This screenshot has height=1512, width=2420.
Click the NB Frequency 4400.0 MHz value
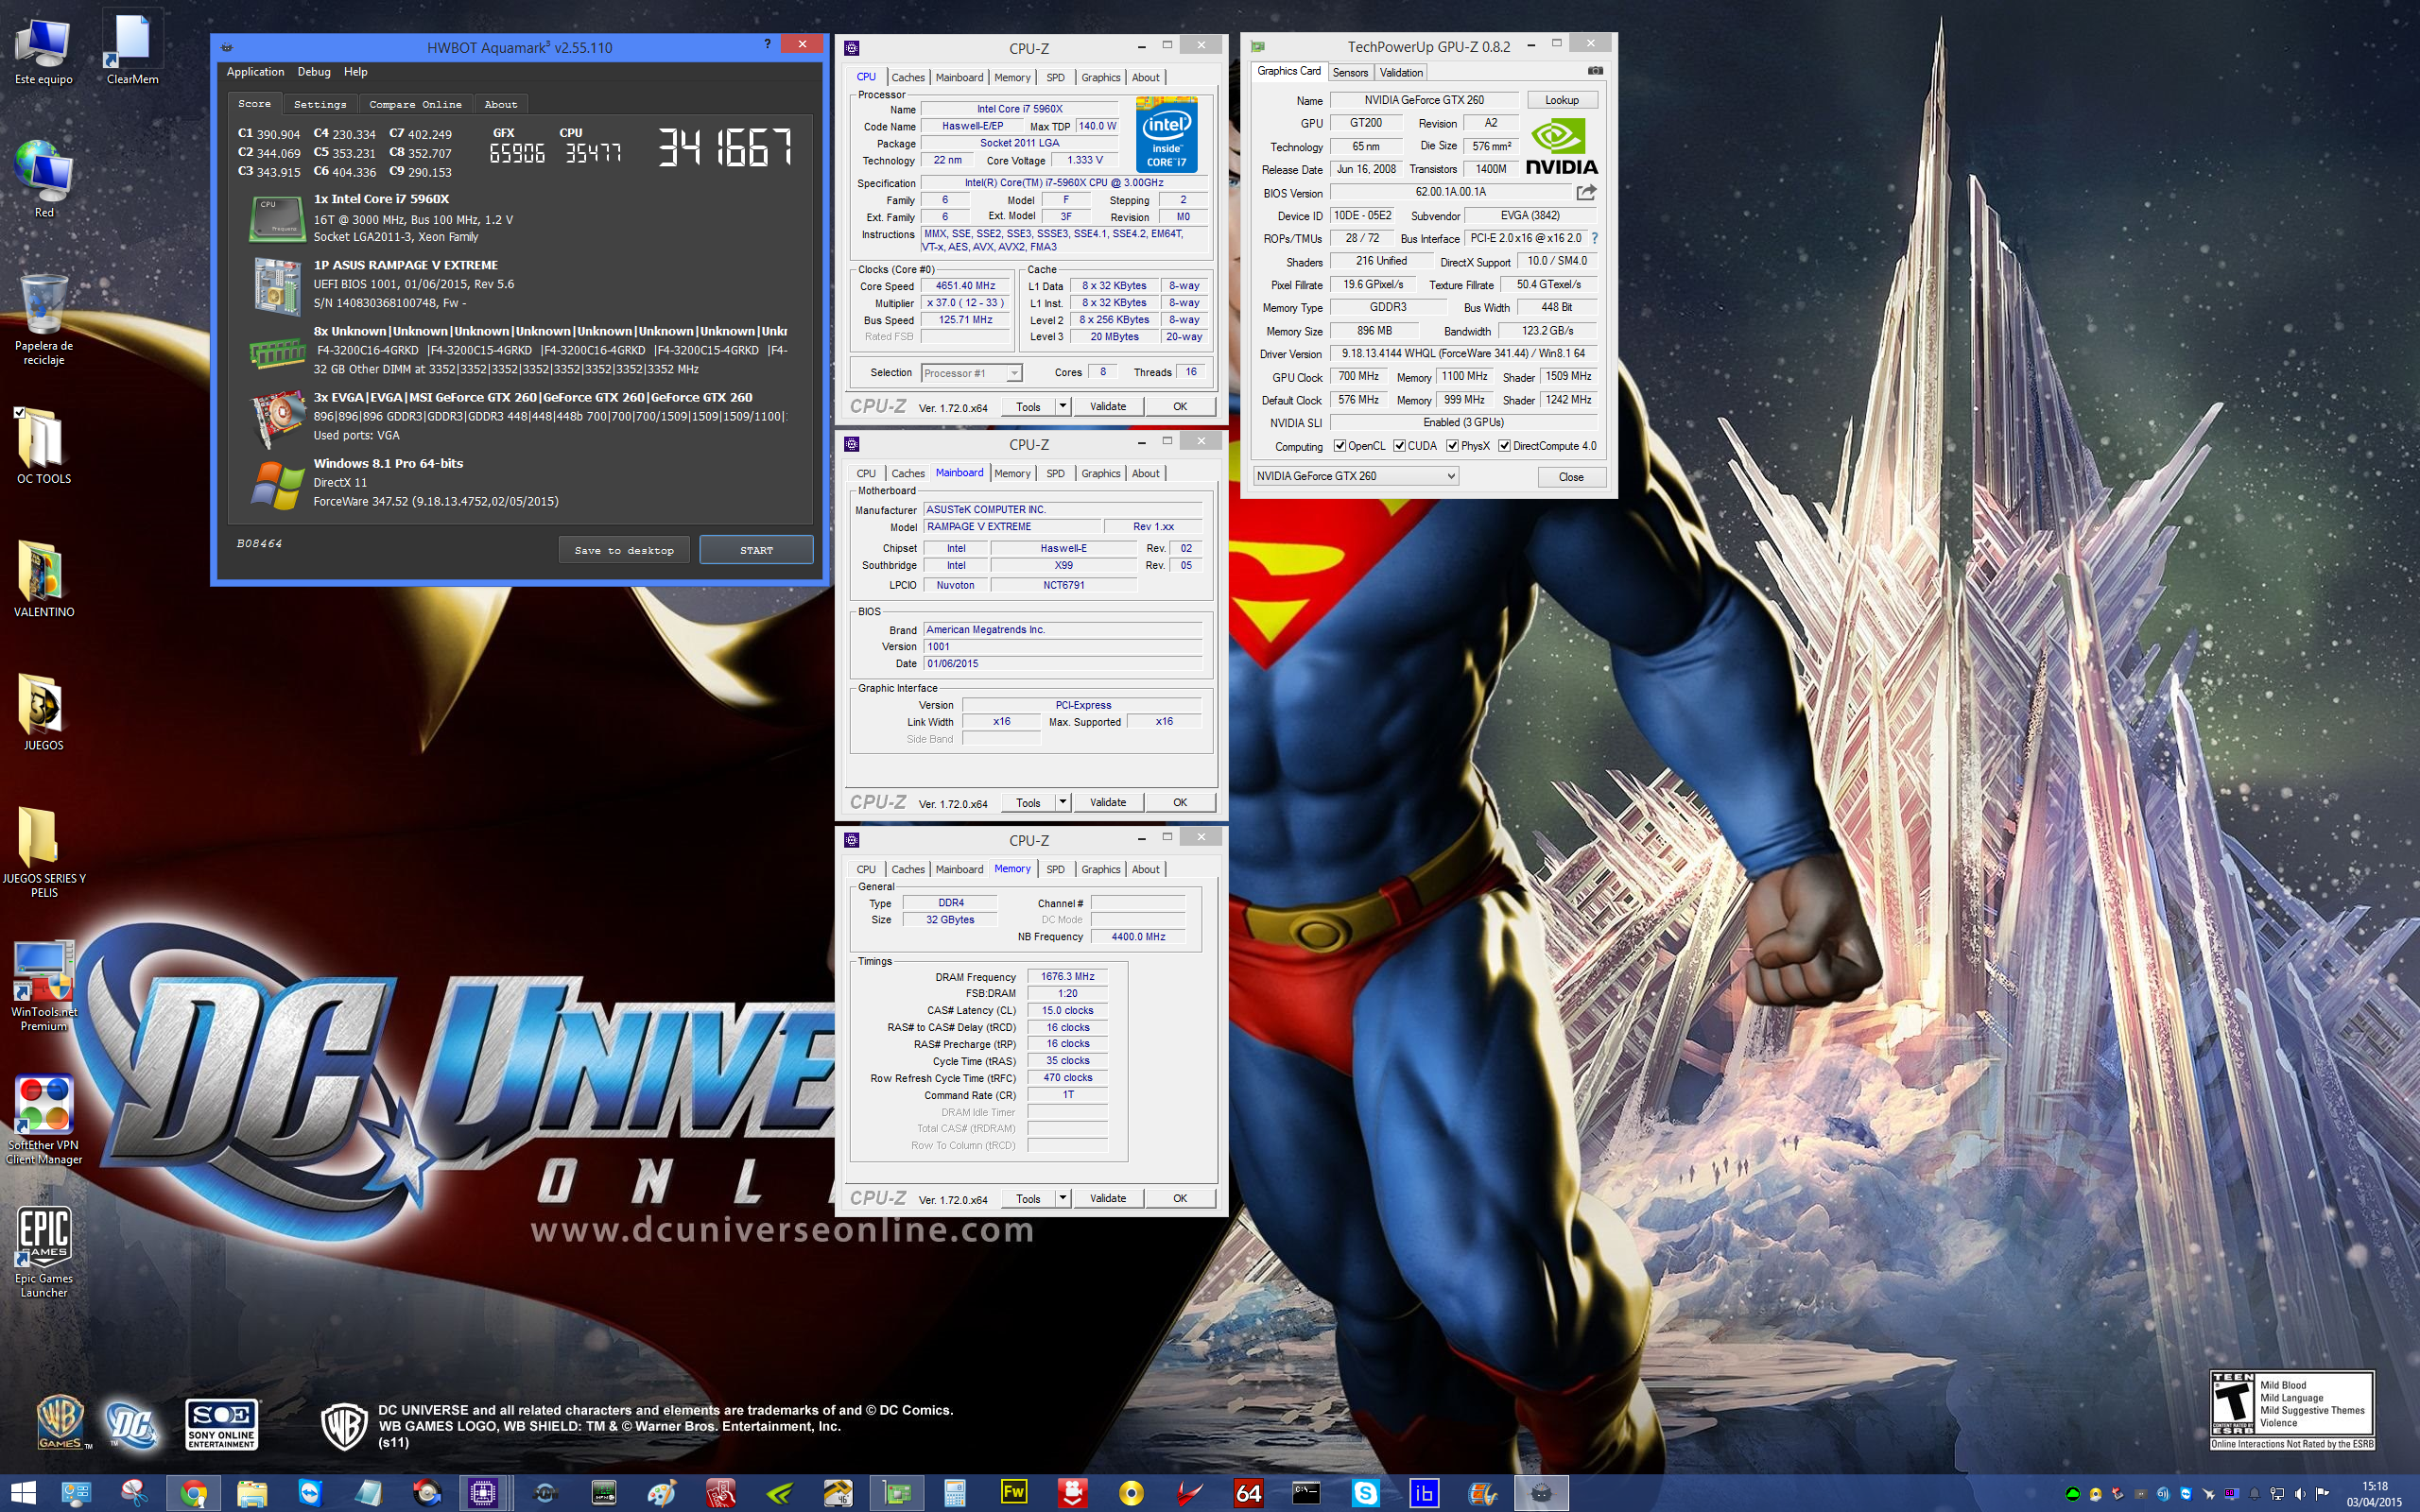pos(1138,936)
